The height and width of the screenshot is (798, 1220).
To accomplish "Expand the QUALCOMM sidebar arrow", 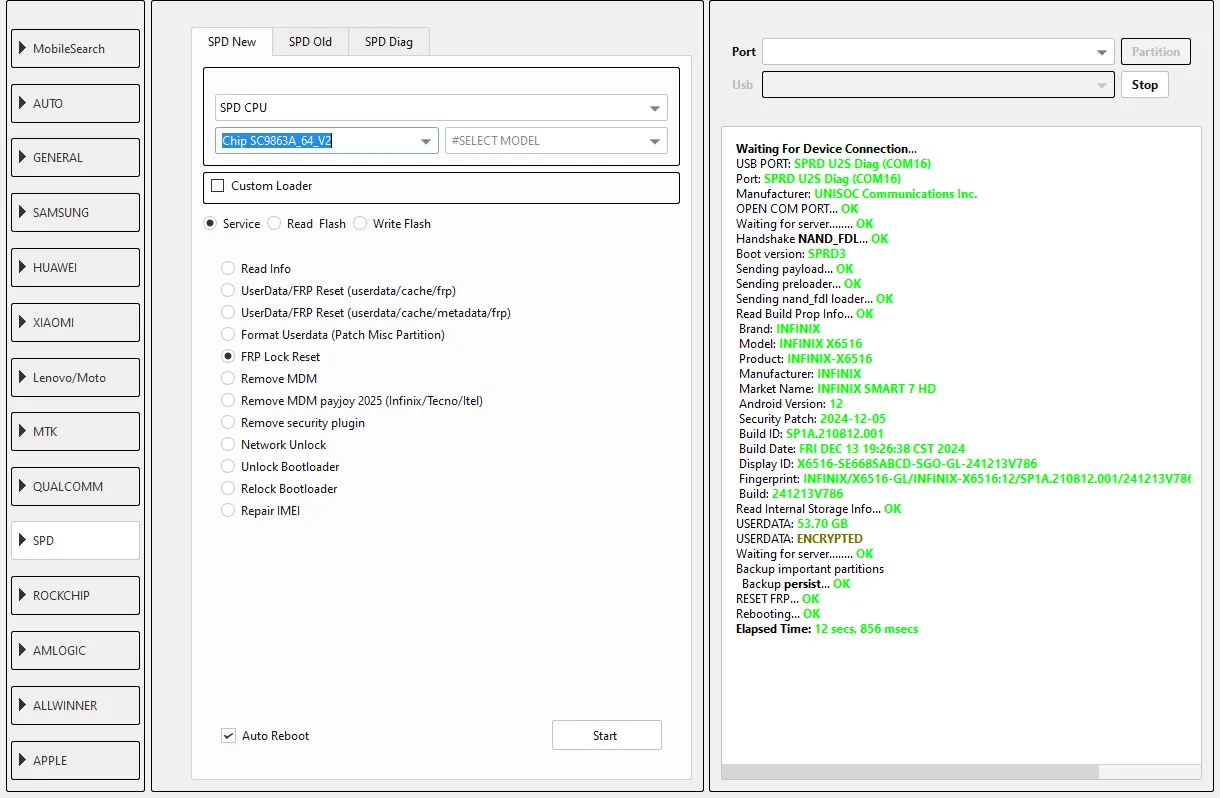I will pos(23,487).
